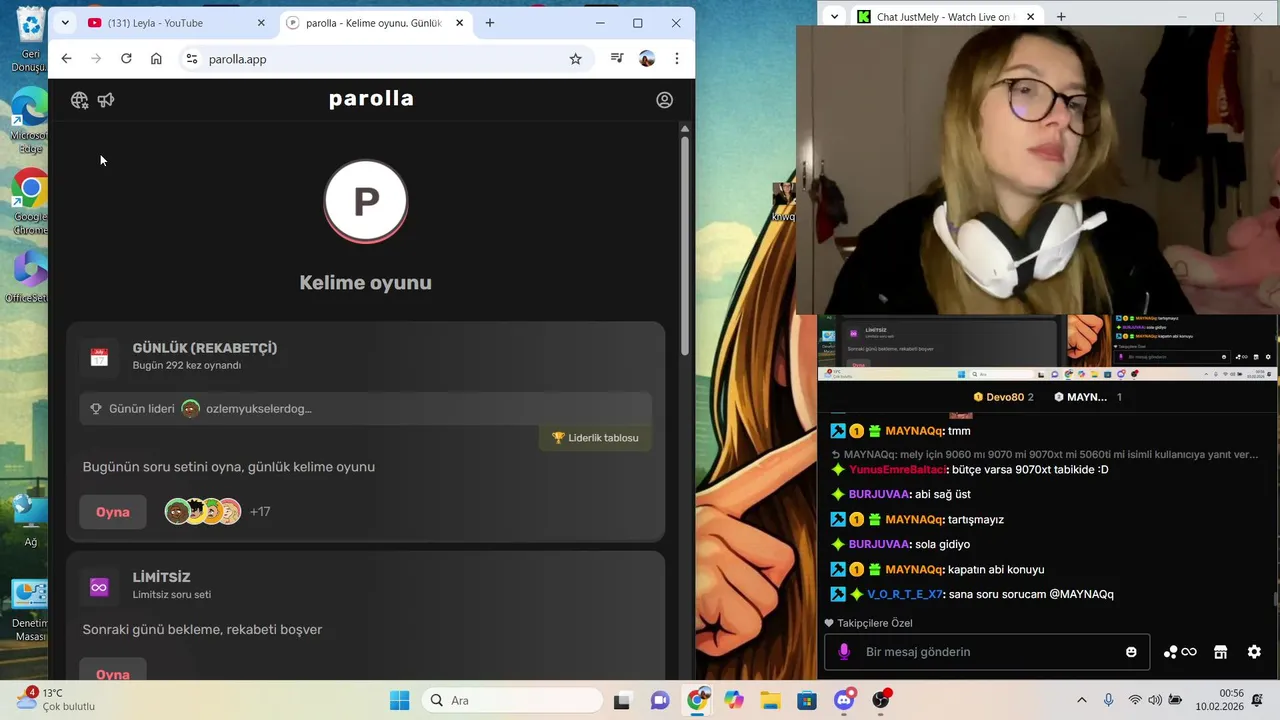Click the taskbar Ara search box
This screenshot has height=720, width=1280.
[x=512, y=700]
